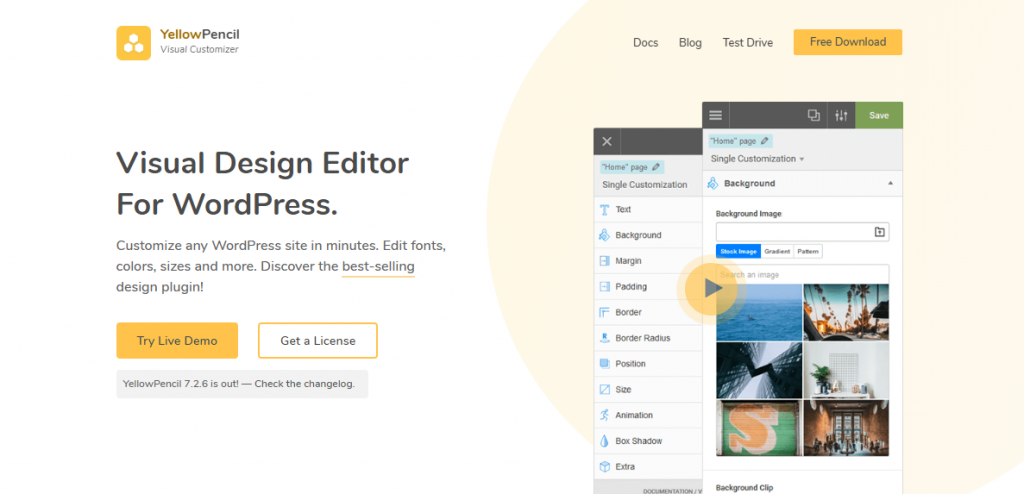Click the Extra cube icon
Image resolution: width=1024 pixels, height=494 pixels.
click(x=605, y=467)
